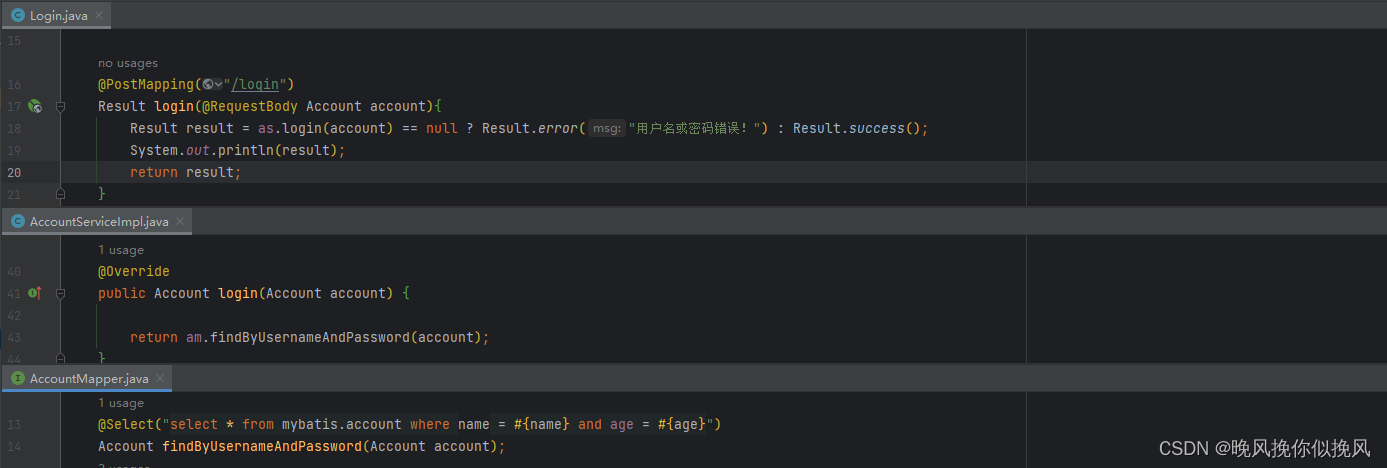Click mybatis.account in the SQL query
Image resolution: width=1387 pixels, height=468 pixels.
(341, 424)
